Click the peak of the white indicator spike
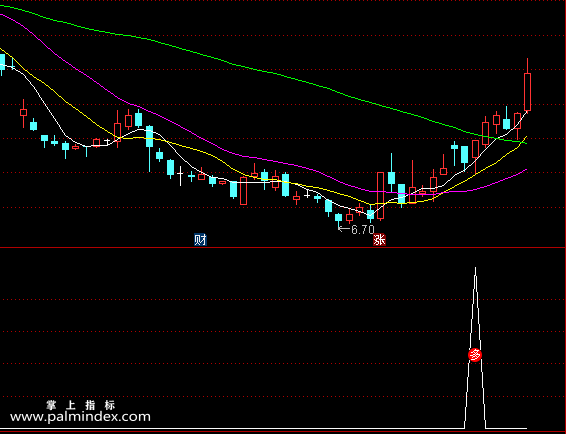 pos(475,268)
